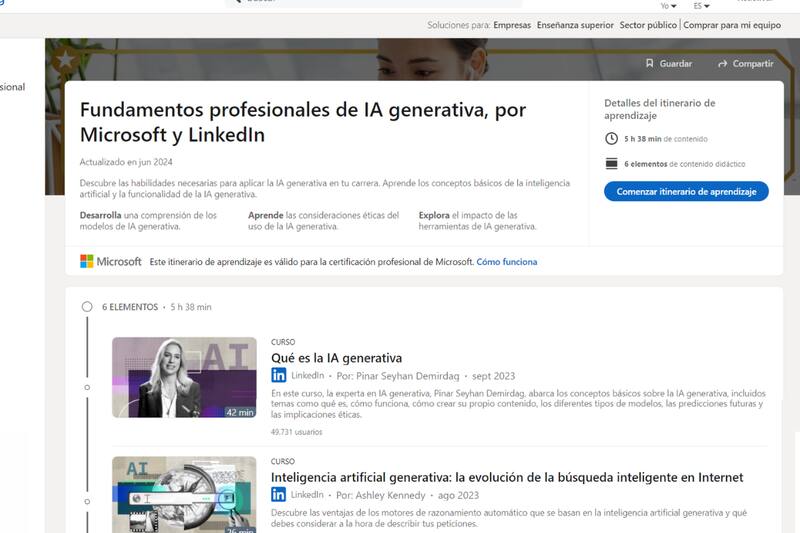Click the author text Por: Ashley Kennedy
Screen dimensions: 800x533
[x=381, y=495]
